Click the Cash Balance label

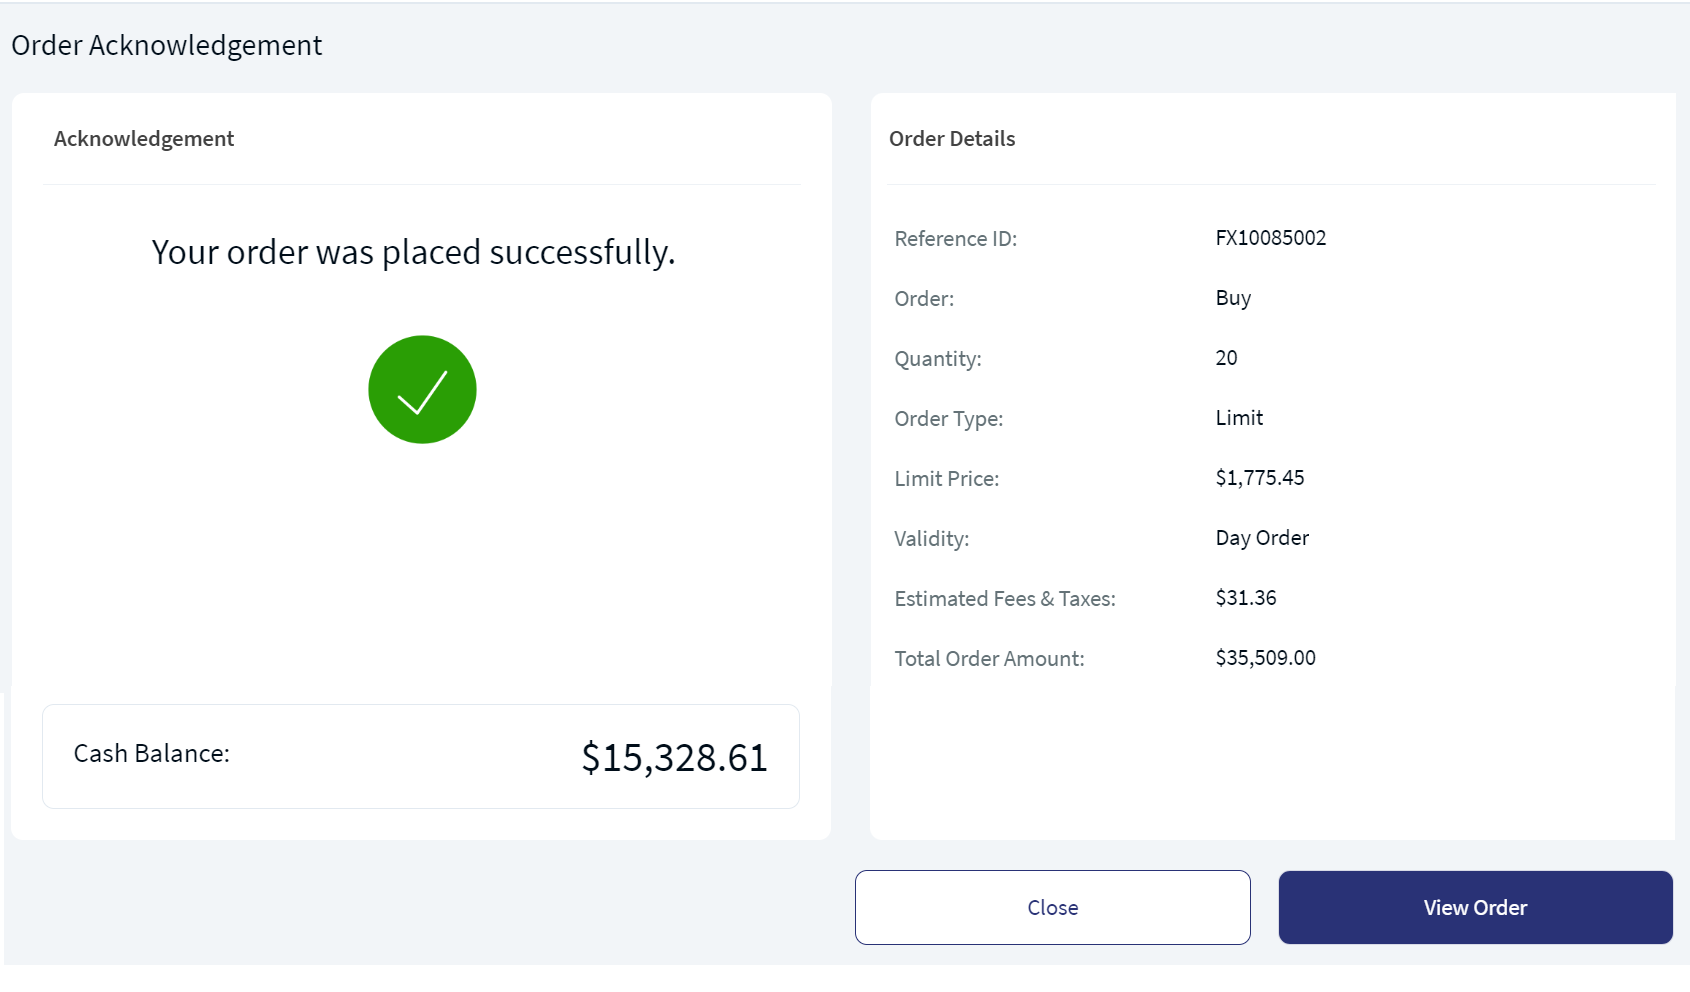152,753
